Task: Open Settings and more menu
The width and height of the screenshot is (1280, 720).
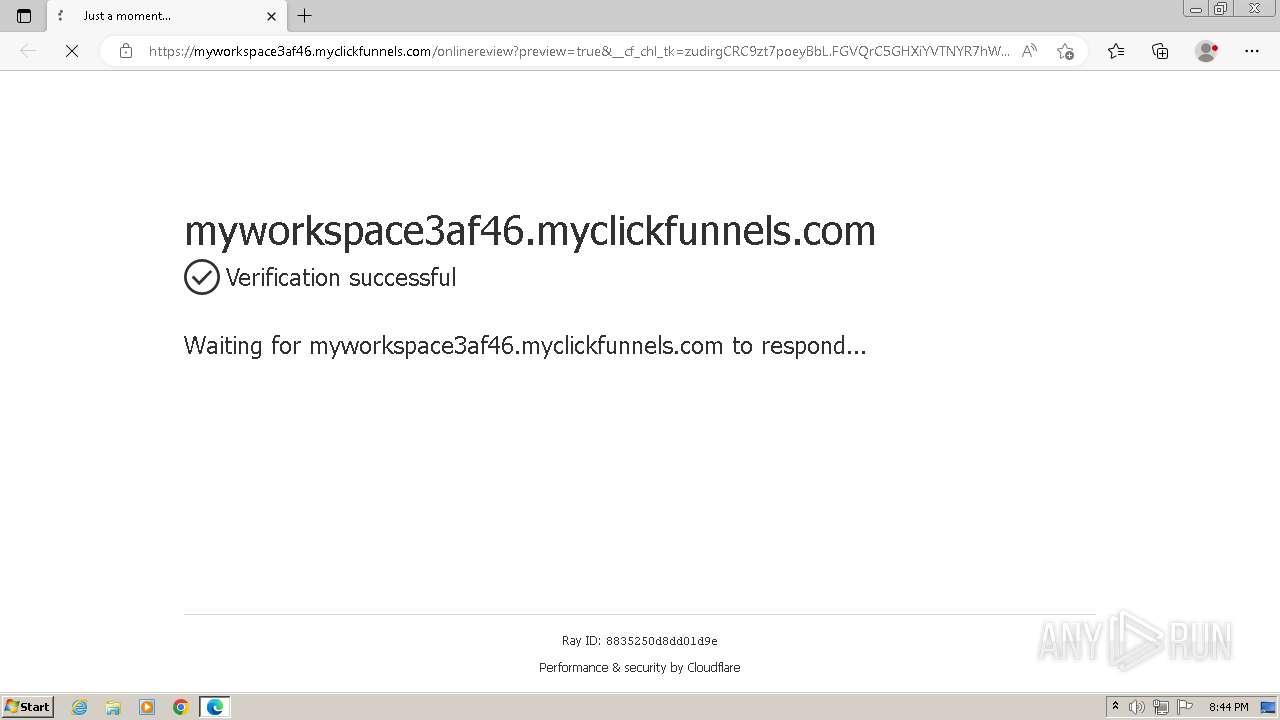Action: (x=1252, y=51)
